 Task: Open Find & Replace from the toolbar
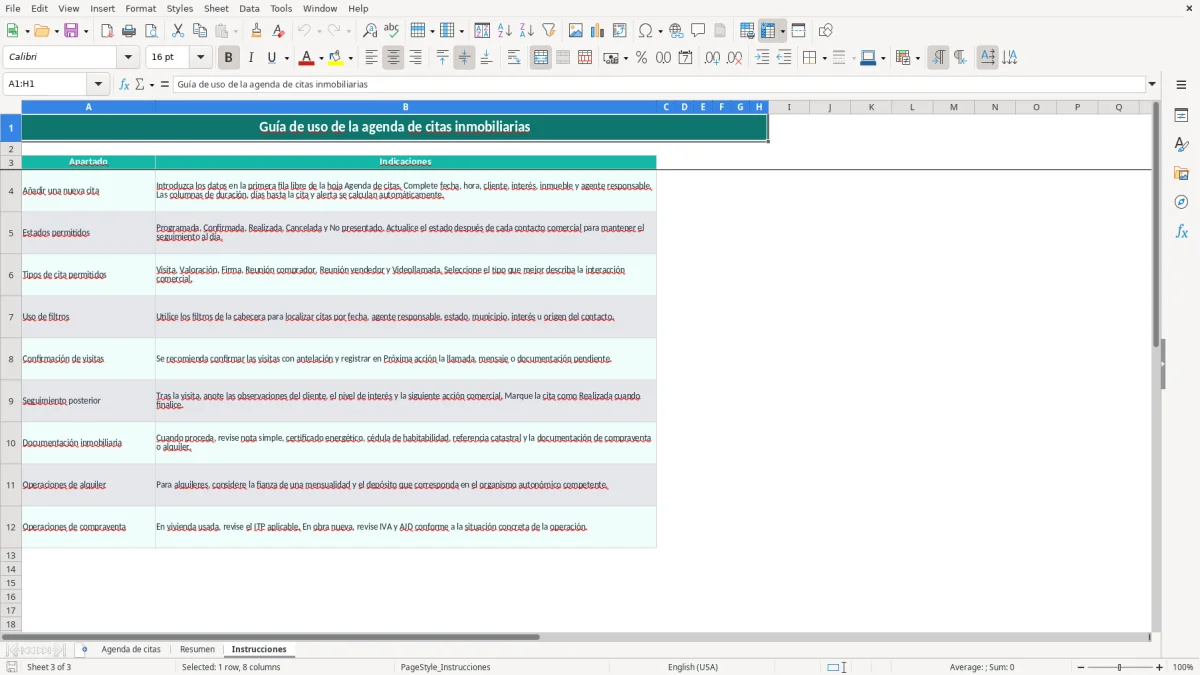coord(370,31)
